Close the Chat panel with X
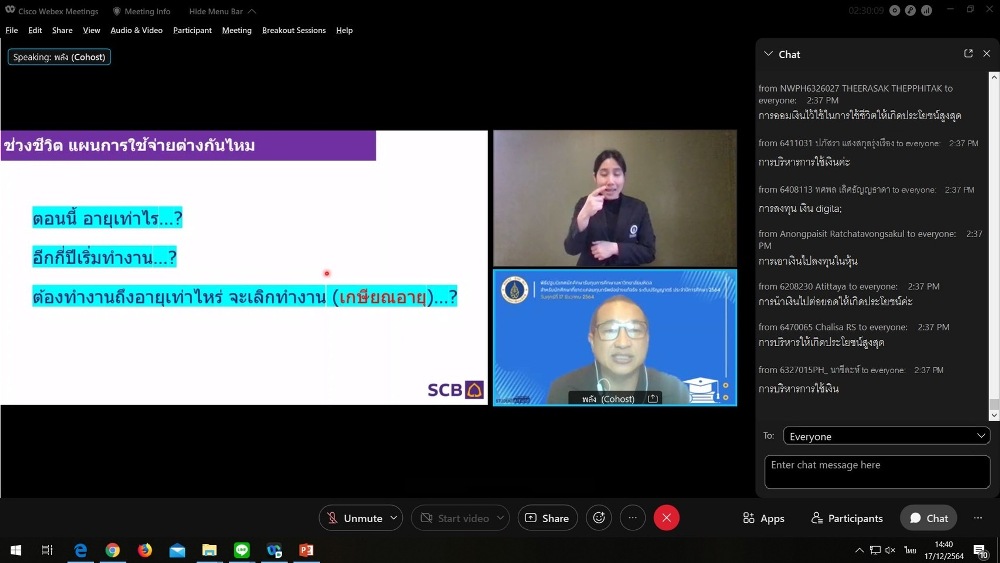This screenshot has height=563, width=1000. [x=986, y=54]
